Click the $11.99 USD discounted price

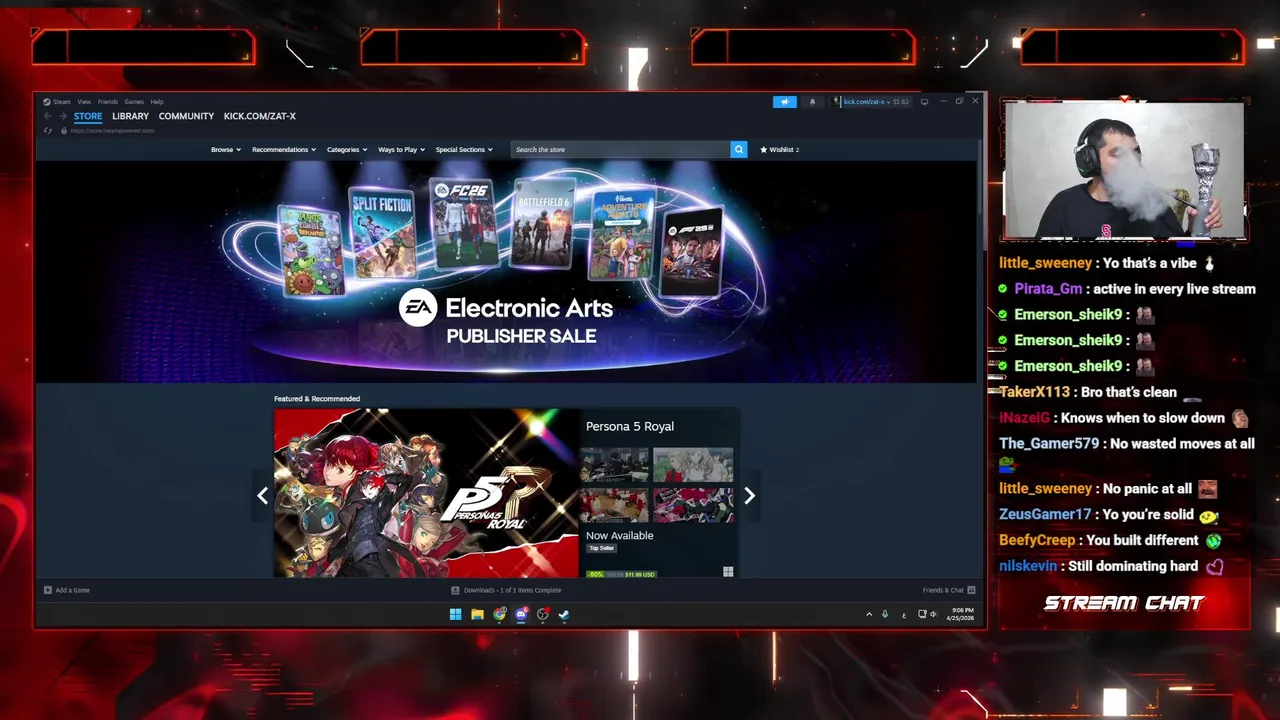640,574
